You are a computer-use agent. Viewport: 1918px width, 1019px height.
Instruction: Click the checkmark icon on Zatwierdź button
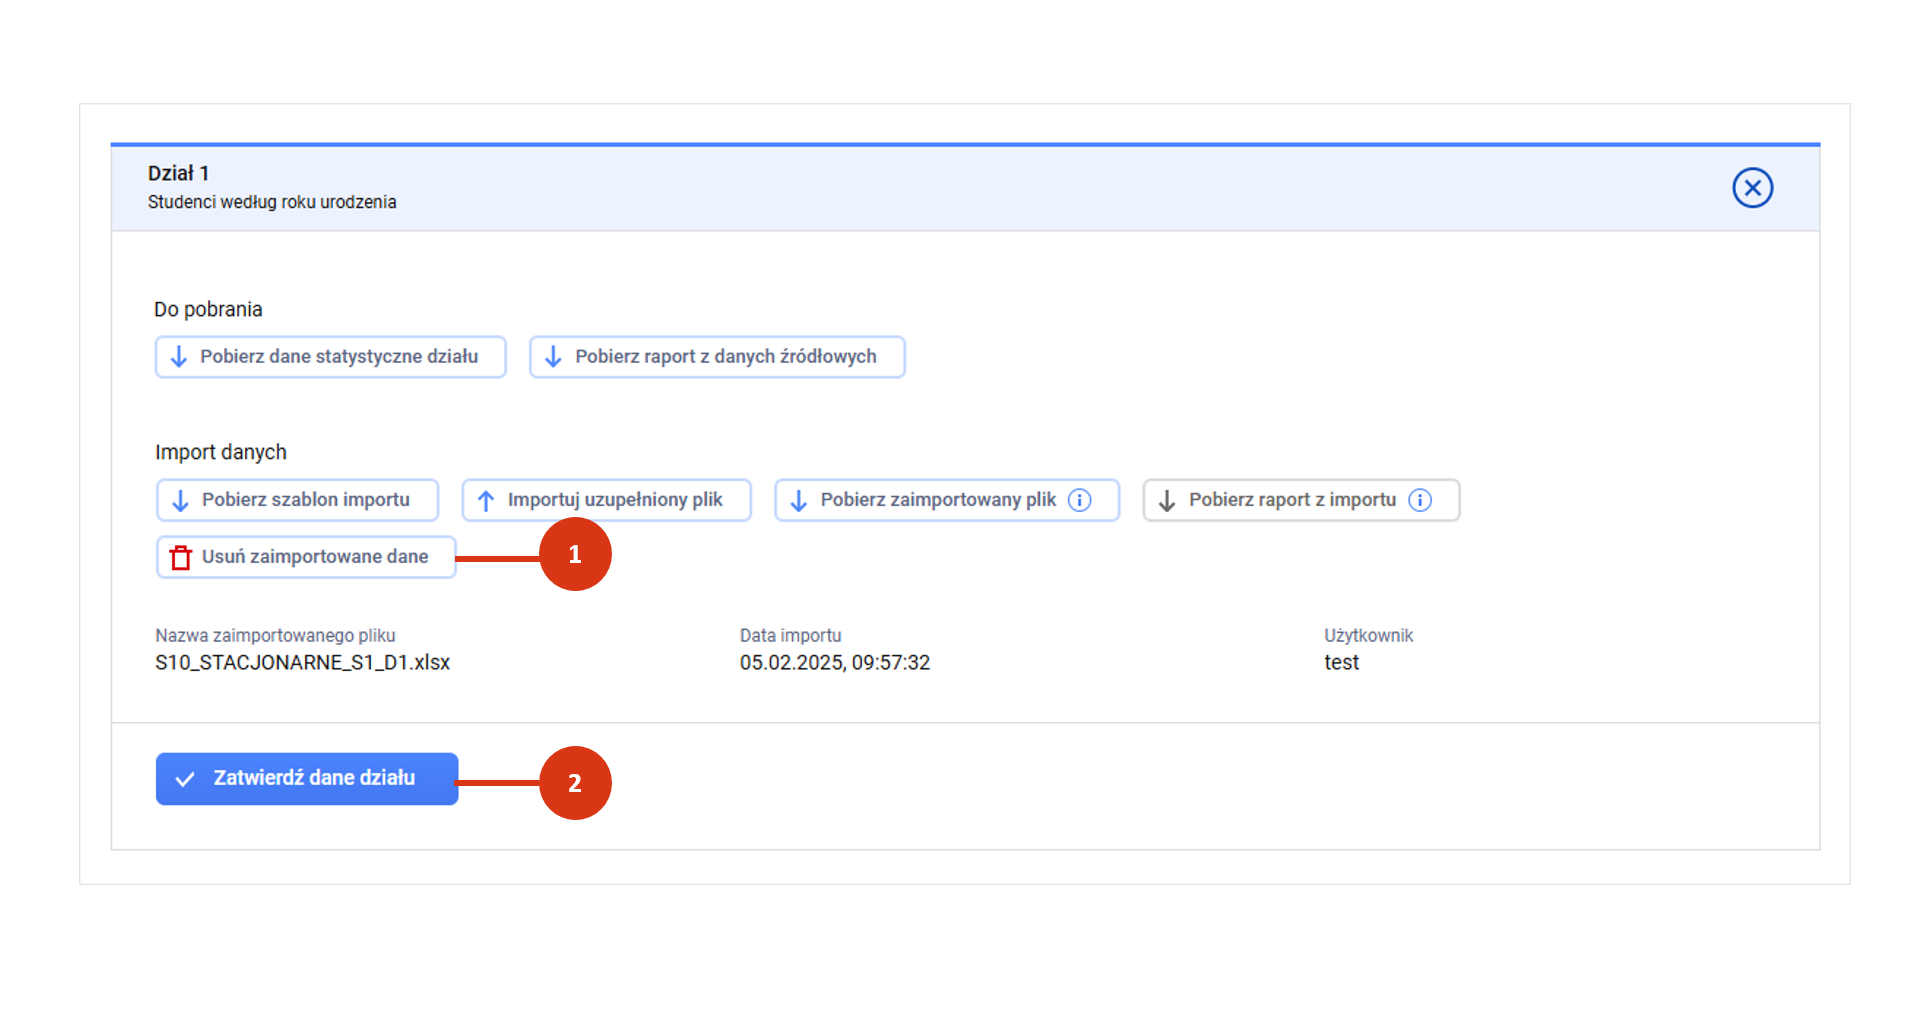pos(185,779)
